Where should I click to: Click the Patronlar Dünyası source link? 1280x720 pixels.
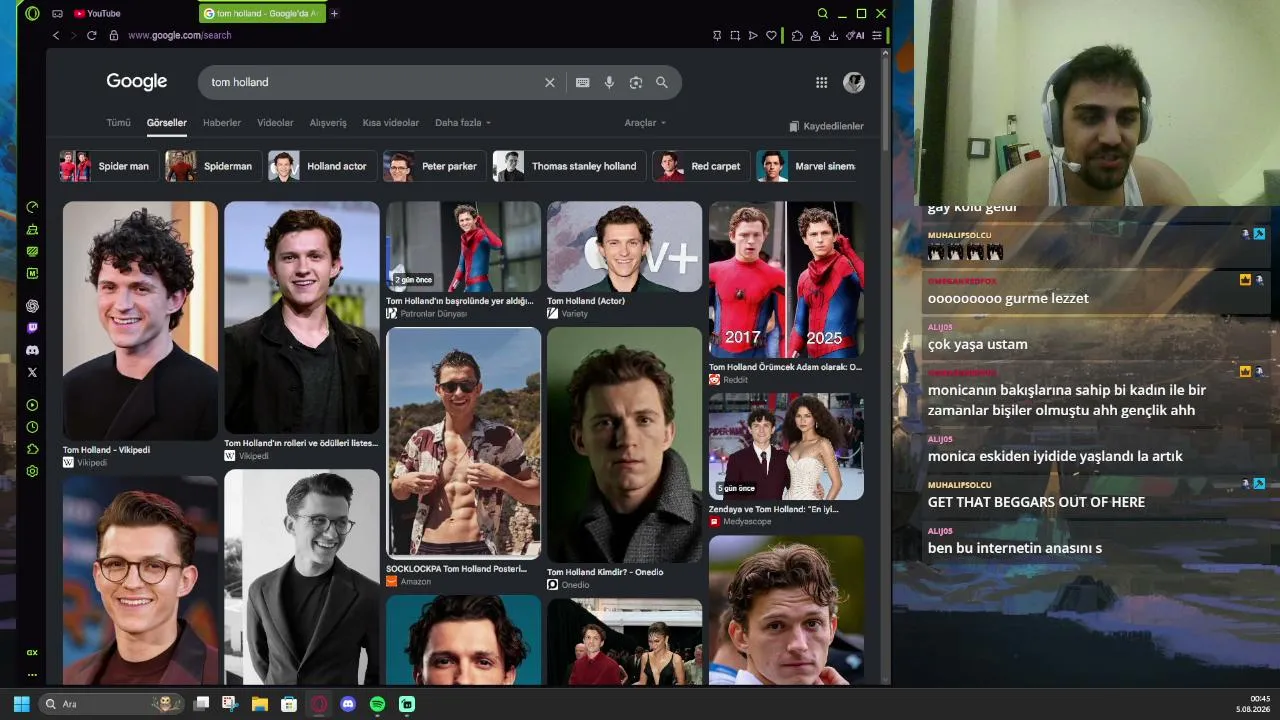[427, 314]
